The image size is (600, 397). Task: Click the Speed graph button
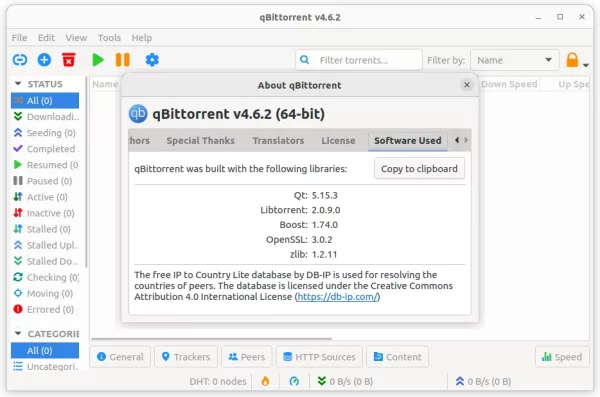[x=562, y=357]
